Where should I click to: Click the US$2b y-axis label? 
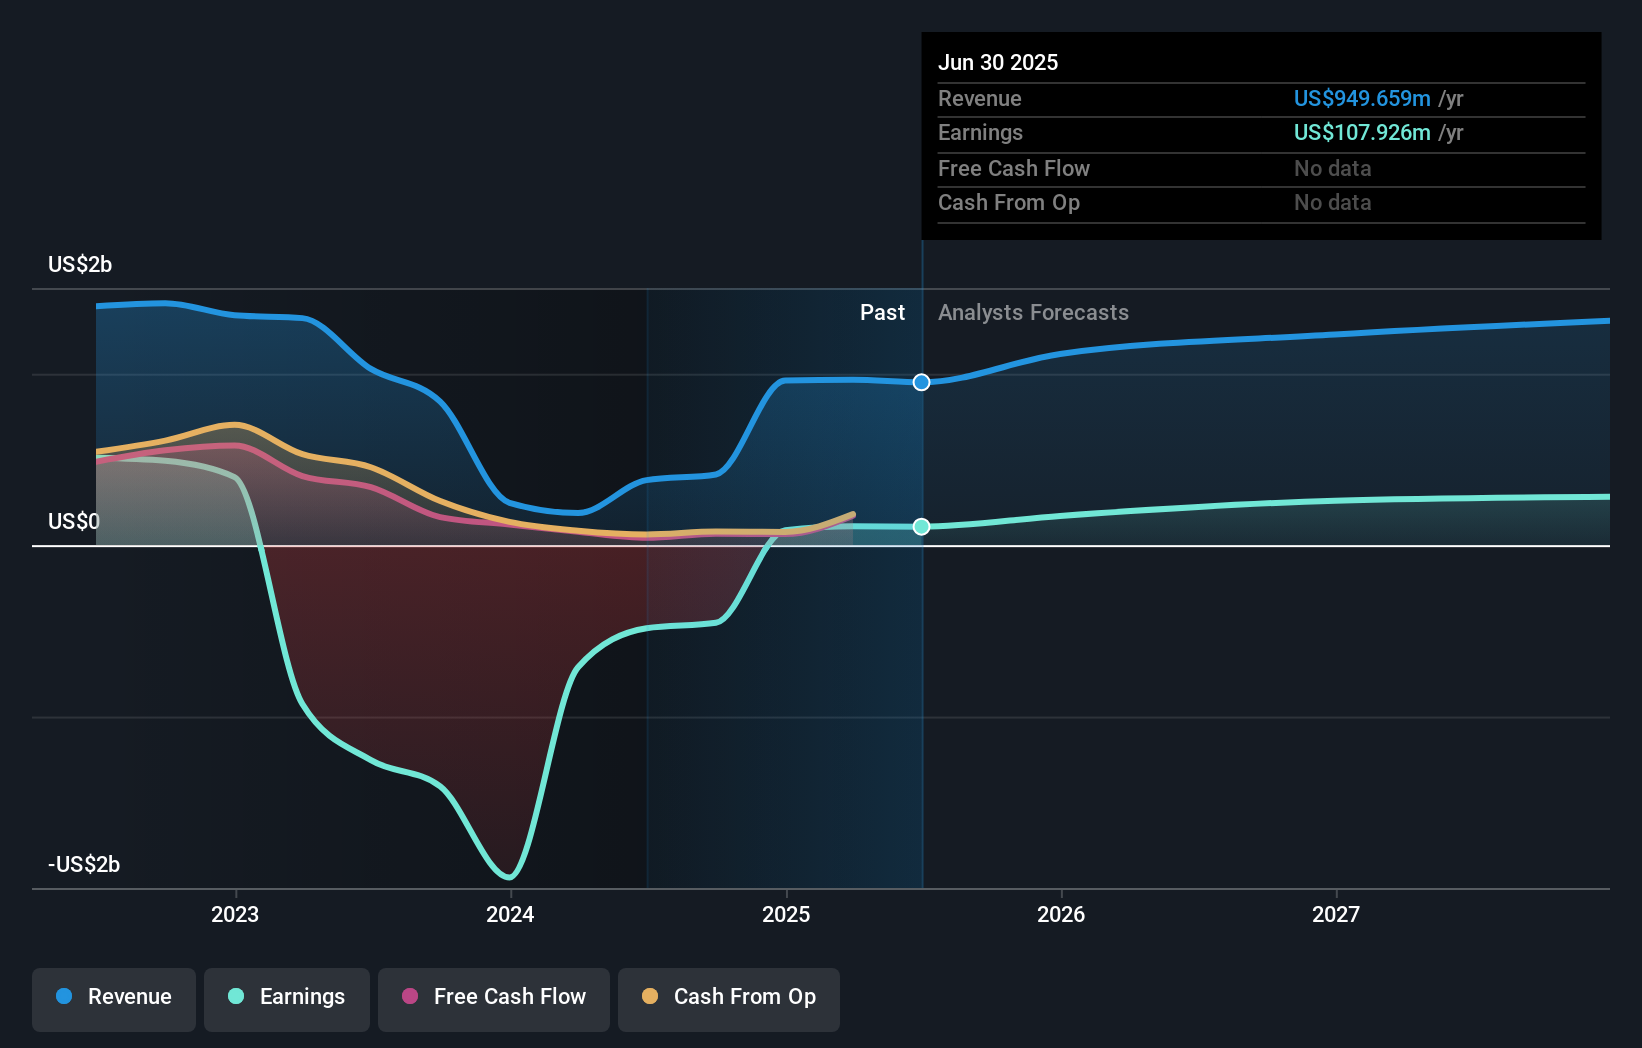click(80, 264)
